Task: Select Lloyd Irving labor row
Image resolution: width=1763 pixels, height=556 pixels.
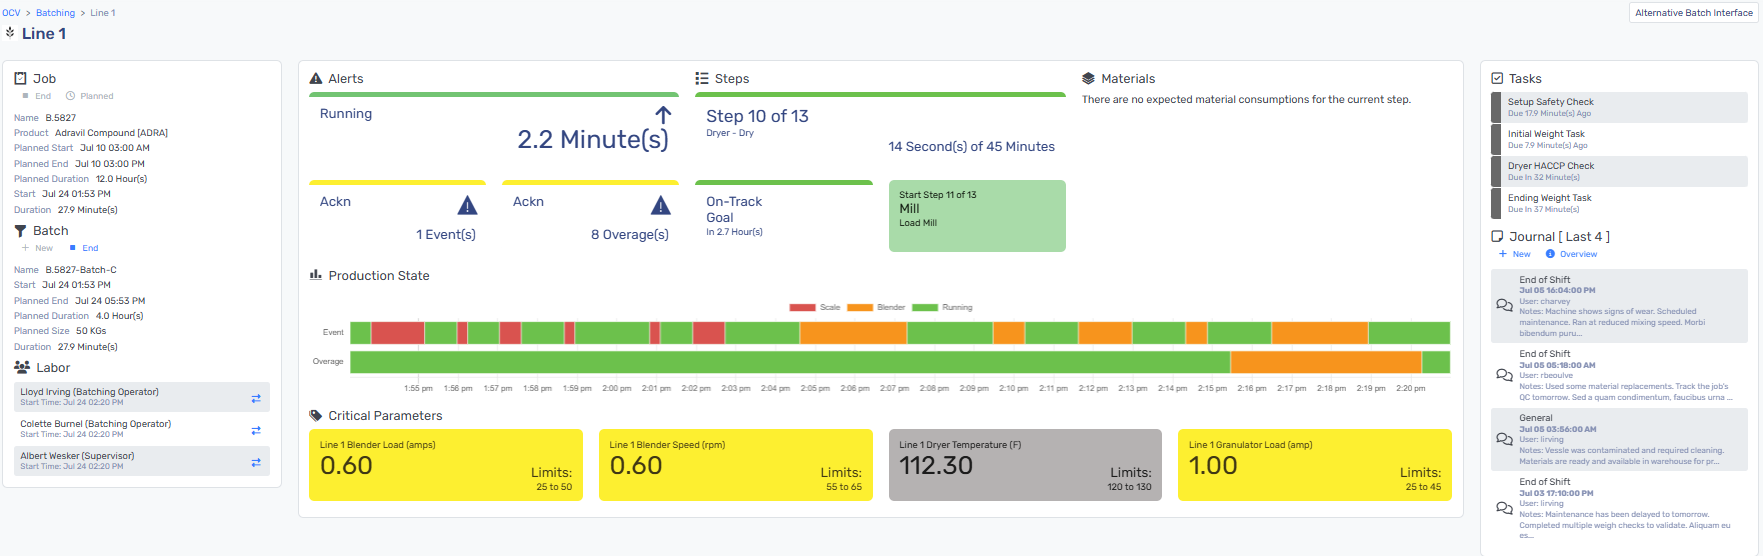Action: point(142,397)
